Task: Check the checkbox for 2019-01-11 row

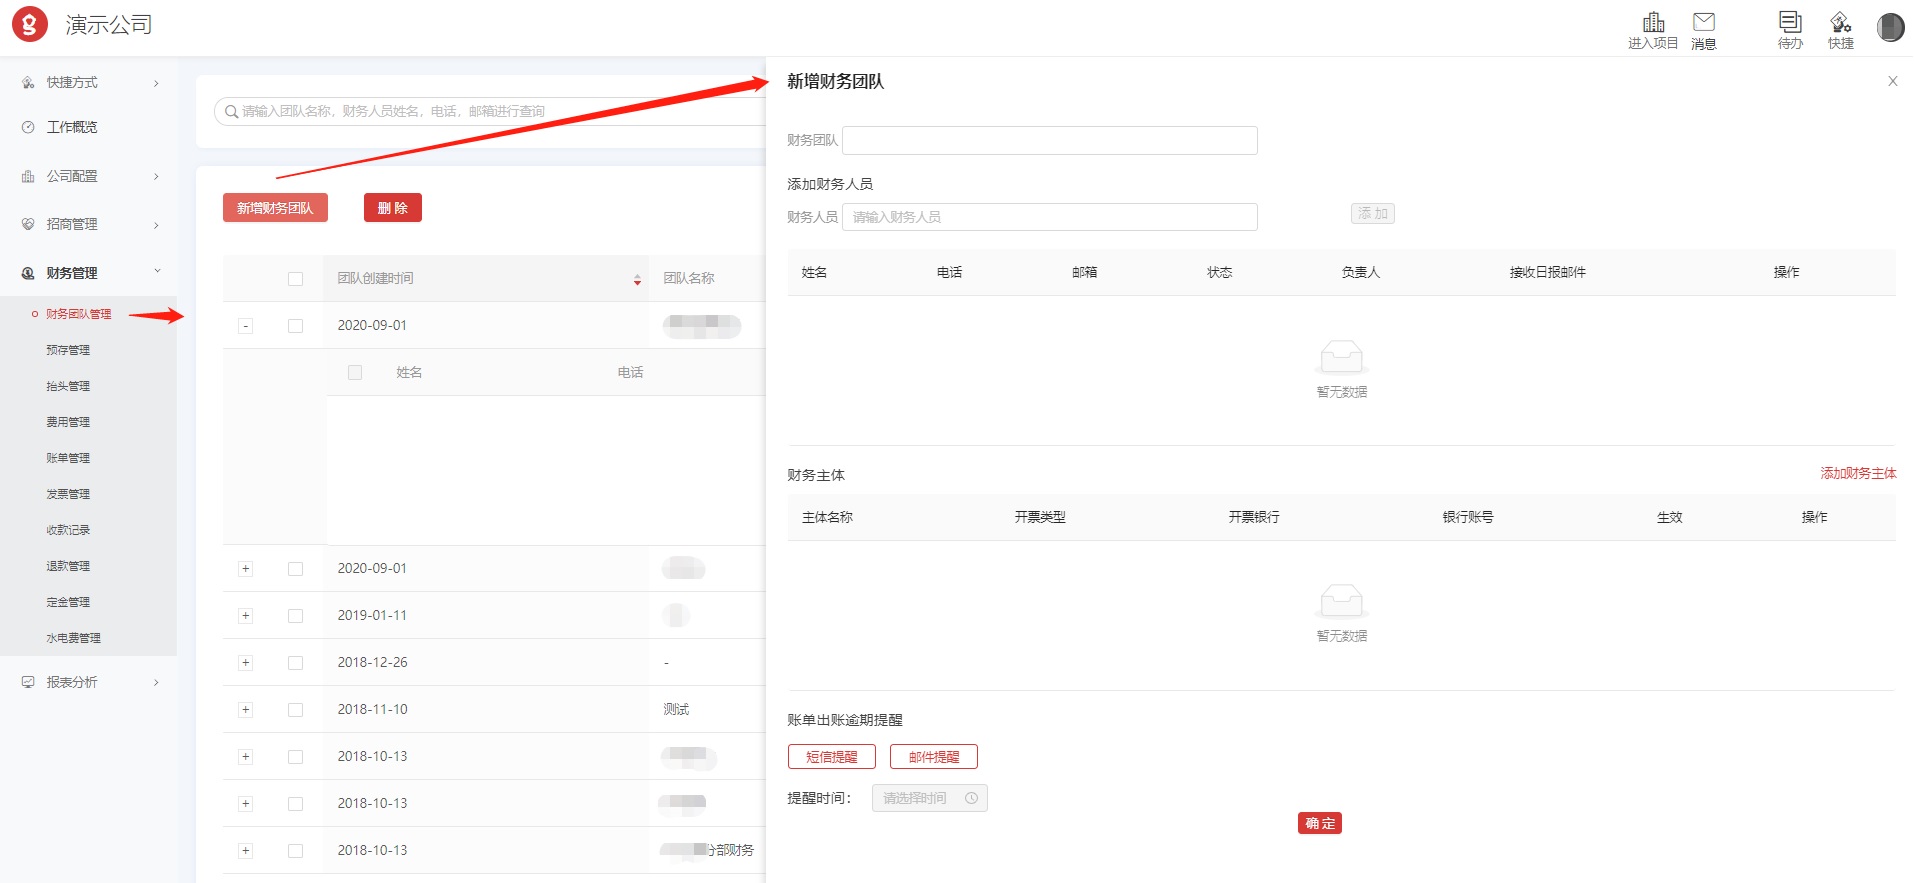Action: (295, 616)
